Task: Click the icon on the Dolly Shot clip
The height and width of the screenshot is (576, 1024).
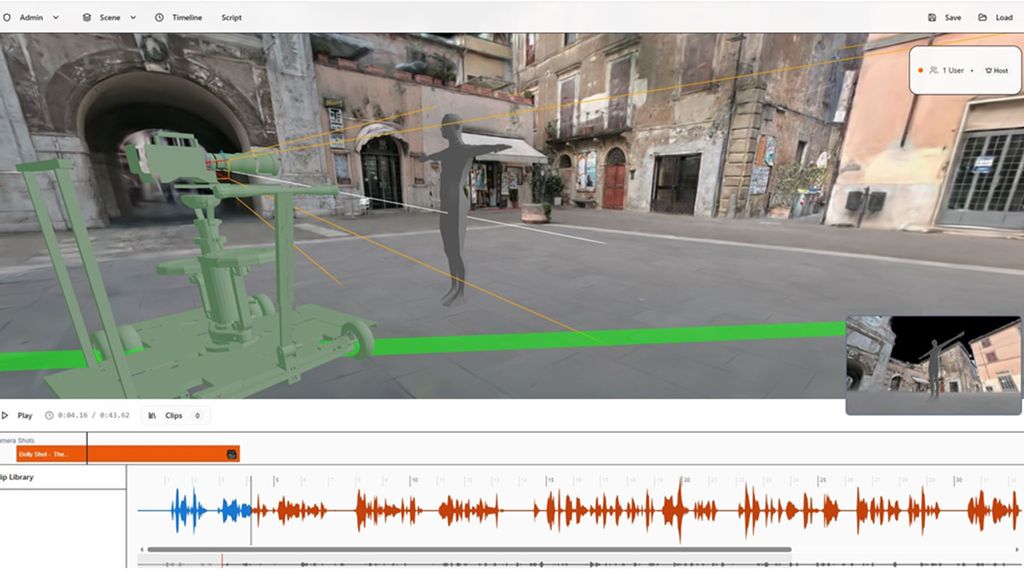Action: click(x=231, y=455)
